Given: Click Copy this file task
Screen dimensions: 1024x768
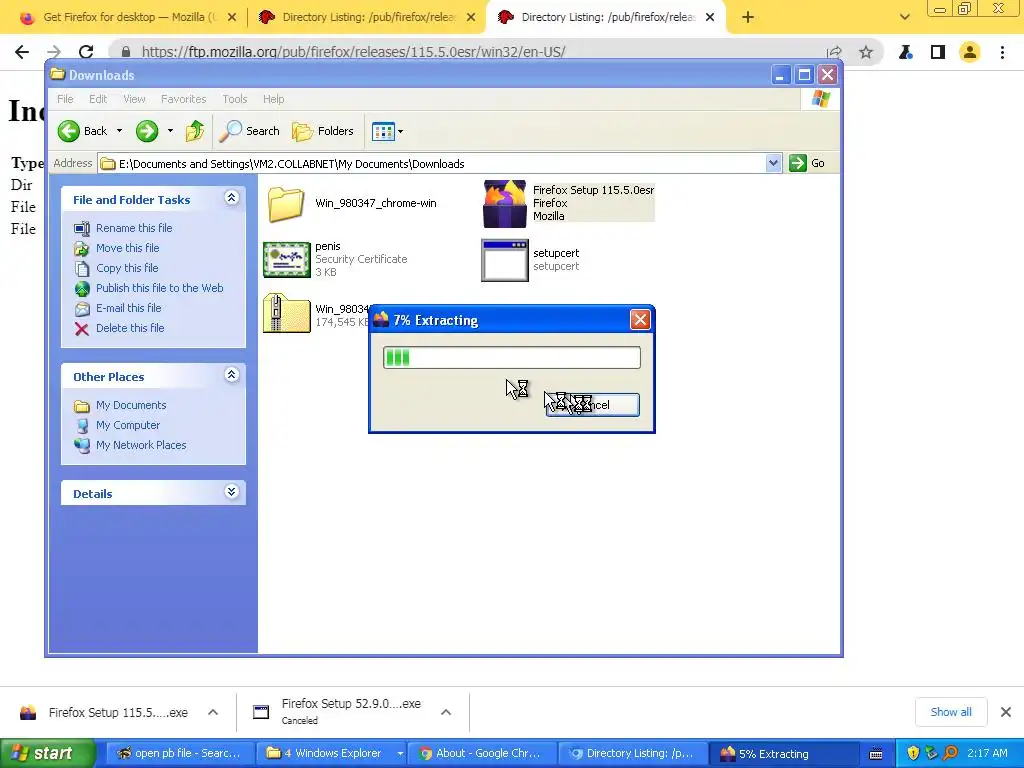Looking at the screenshot, I should (127, 268).
